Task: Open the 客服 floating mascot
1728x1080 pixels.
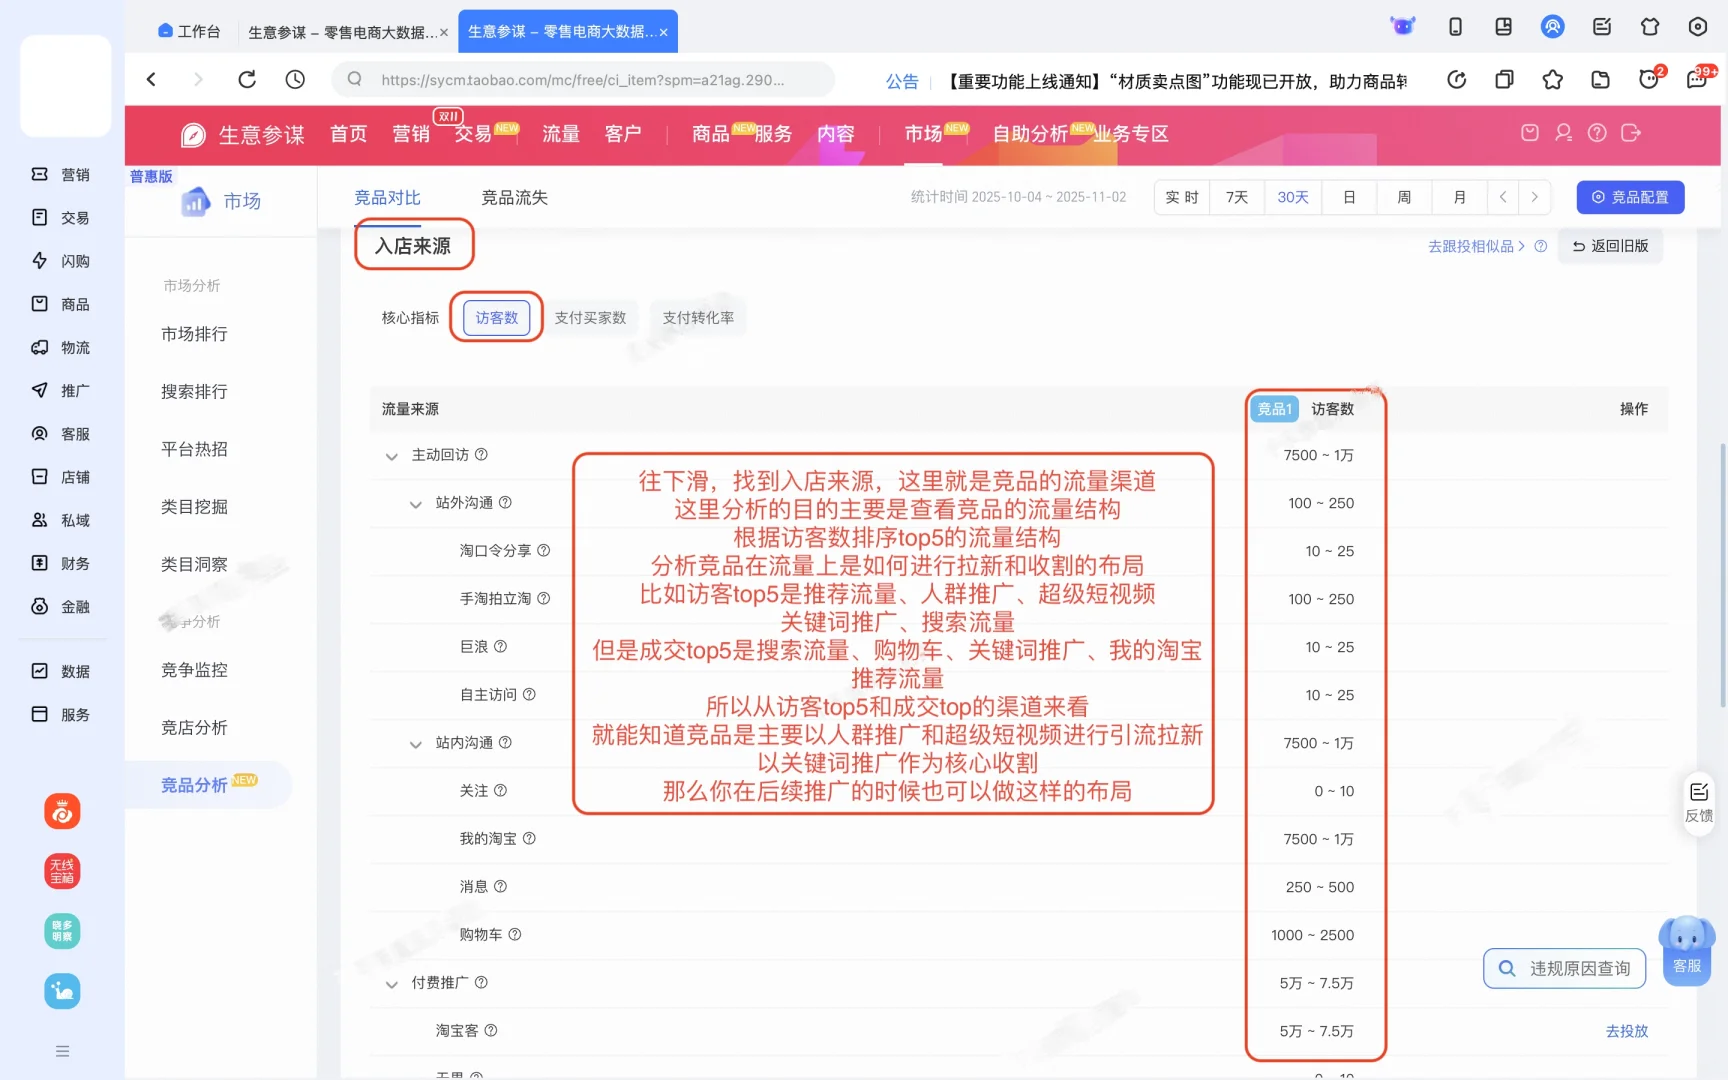Action: click(1687, 951)
